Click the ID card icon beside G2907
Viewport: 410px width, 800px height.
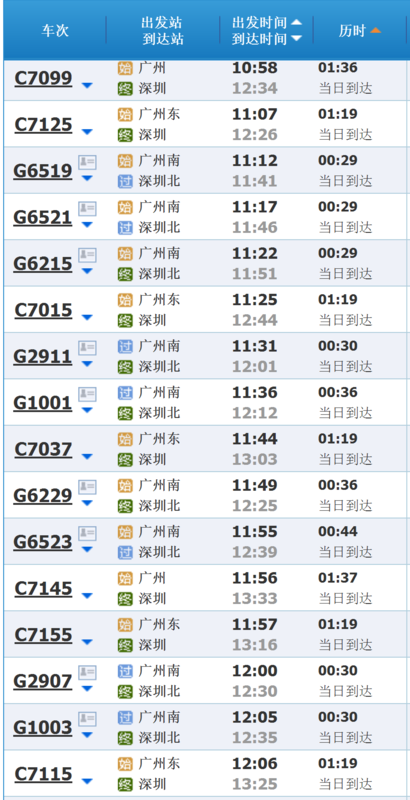[87, 673]
